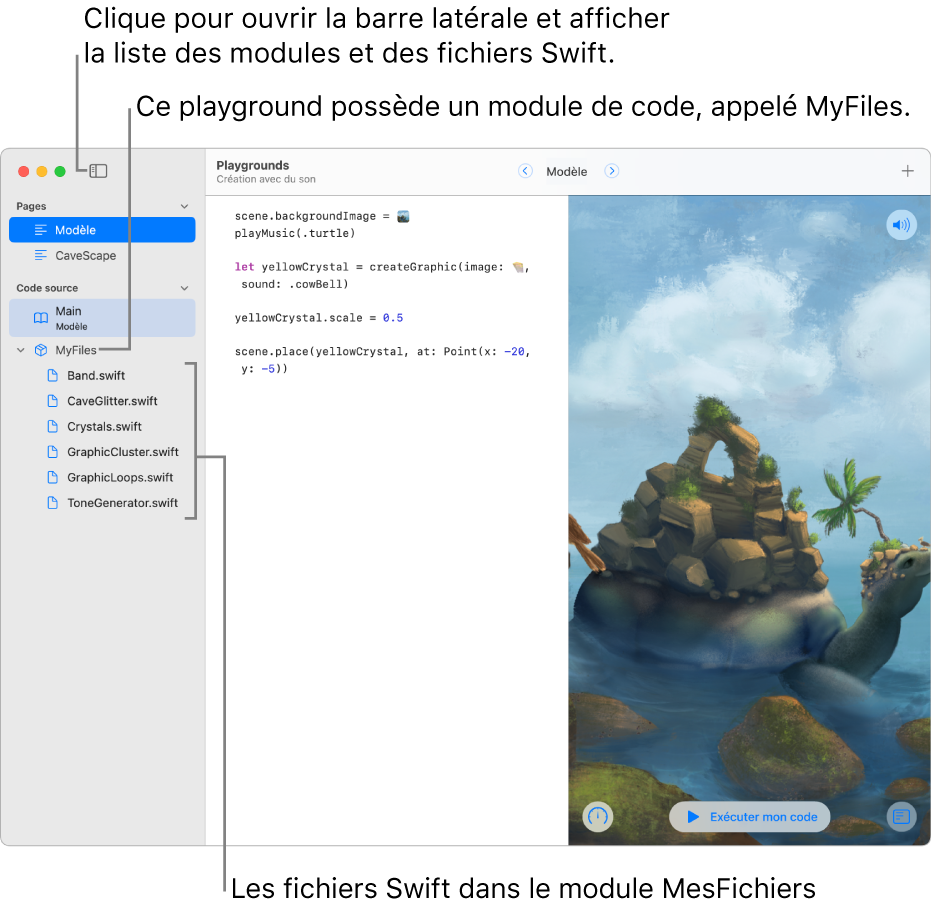Click the turtle island live view image
This screenshot has height=910, width=931.
(x=749, y=521)
